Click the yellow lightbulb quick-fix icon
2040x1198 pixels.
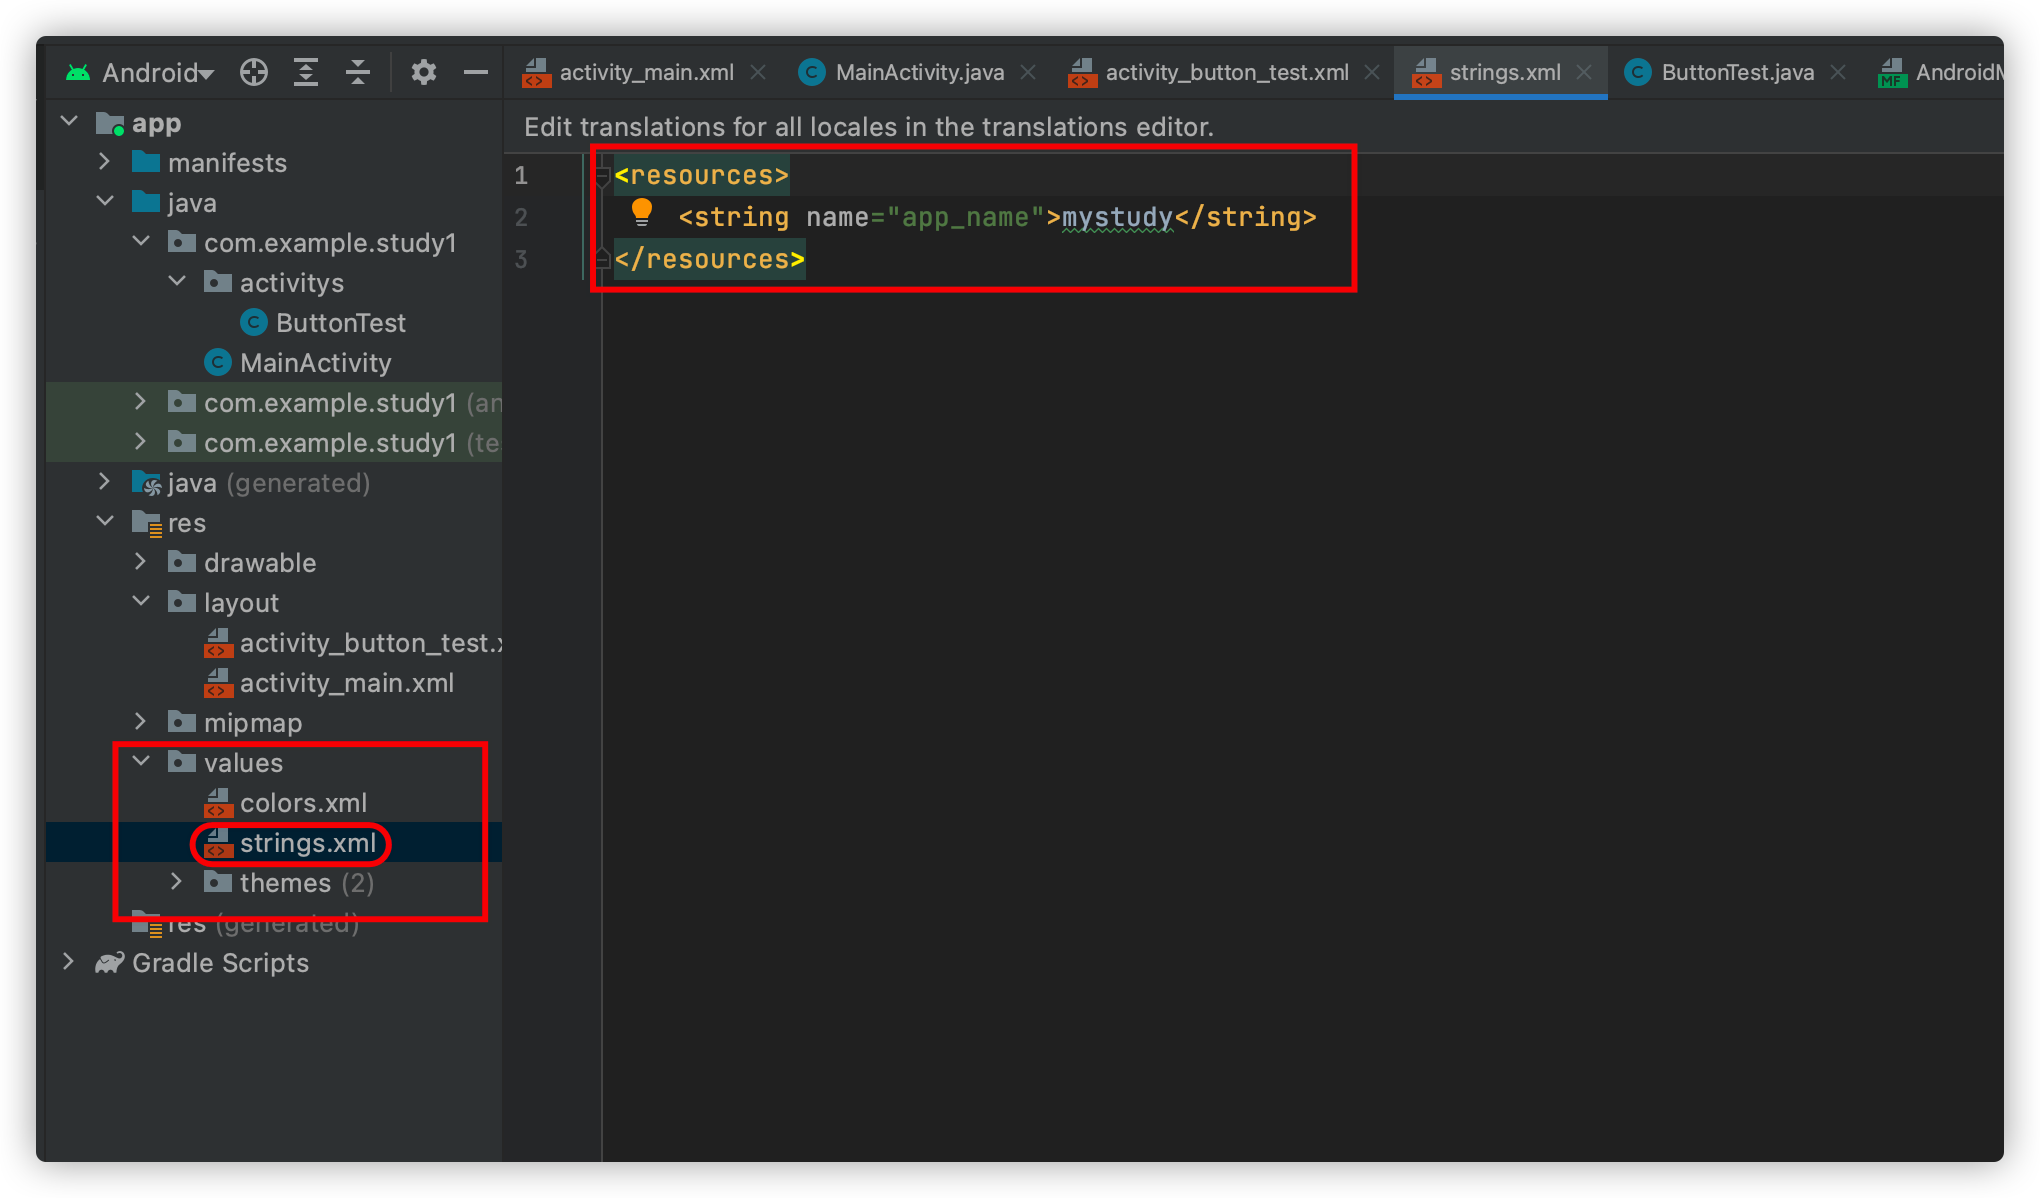642,212
